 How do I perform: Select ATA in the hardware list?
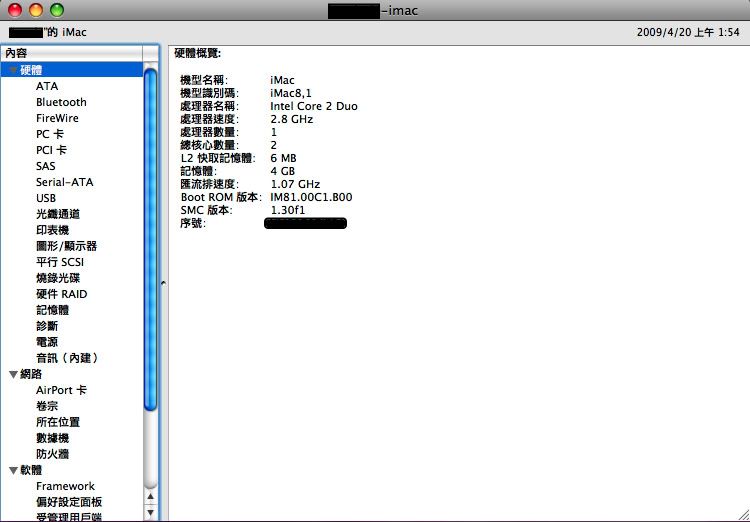pyautogui.click(x=47, y=86)
